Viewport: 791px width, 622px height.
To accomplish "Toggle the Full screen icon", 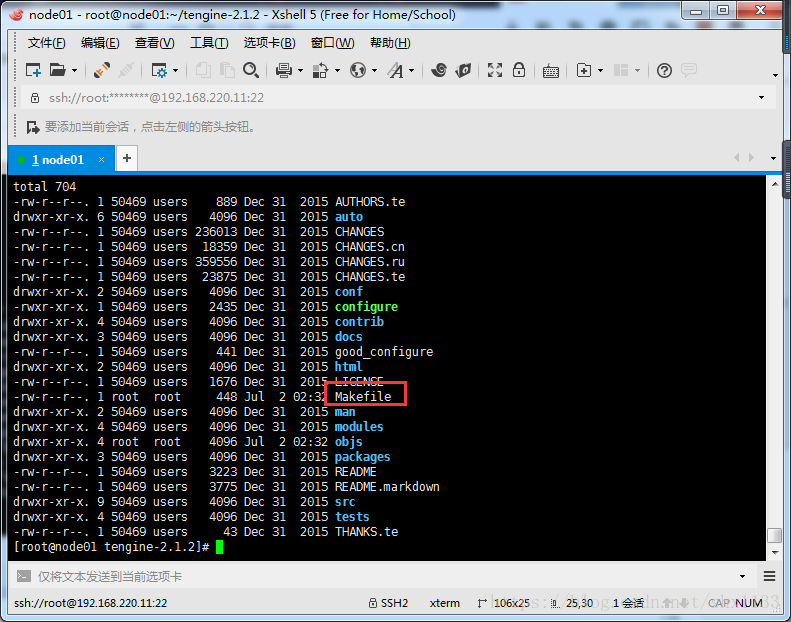I will pyautogui.click(x=495, y=71).
